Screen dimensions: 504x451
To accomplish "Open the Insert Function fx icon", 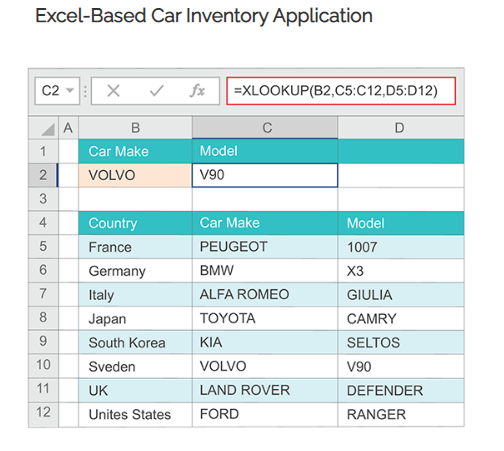I will [x=197, y=91].
